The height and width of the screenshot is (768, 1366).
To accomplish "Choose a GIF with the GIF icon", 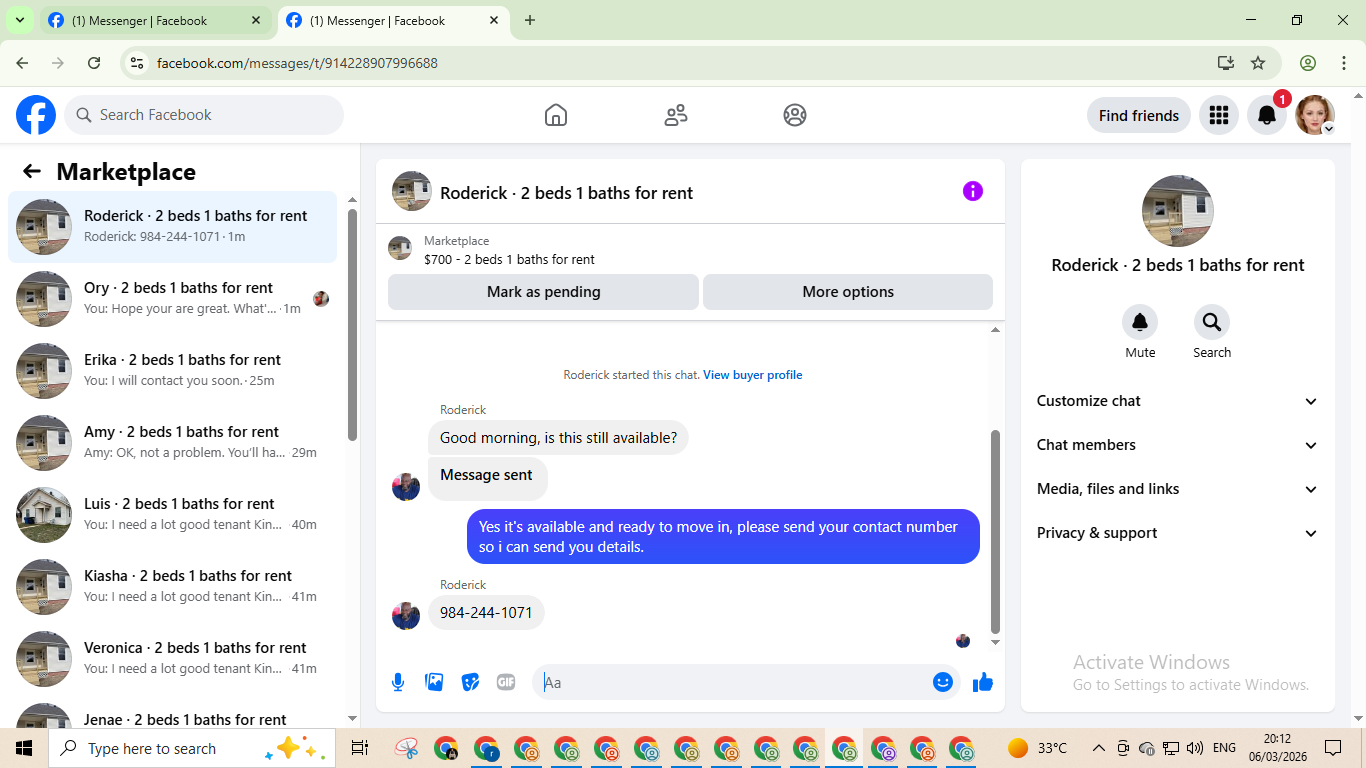I will pos(506,682).
